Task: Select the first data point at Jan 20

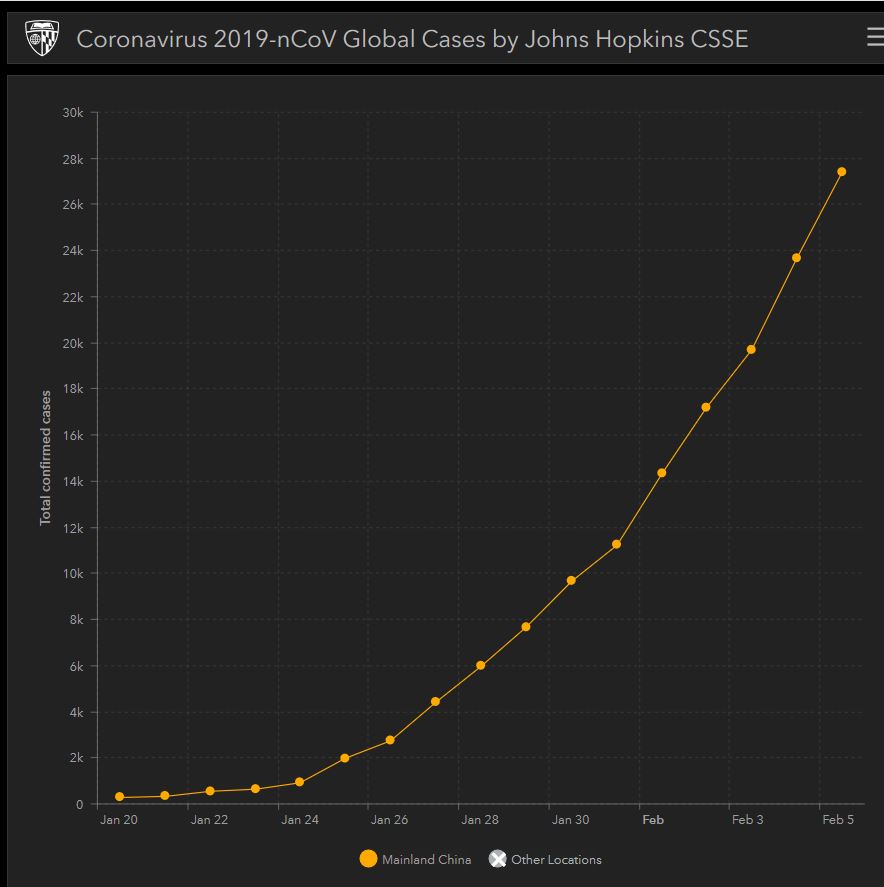Action: (120, 797)
